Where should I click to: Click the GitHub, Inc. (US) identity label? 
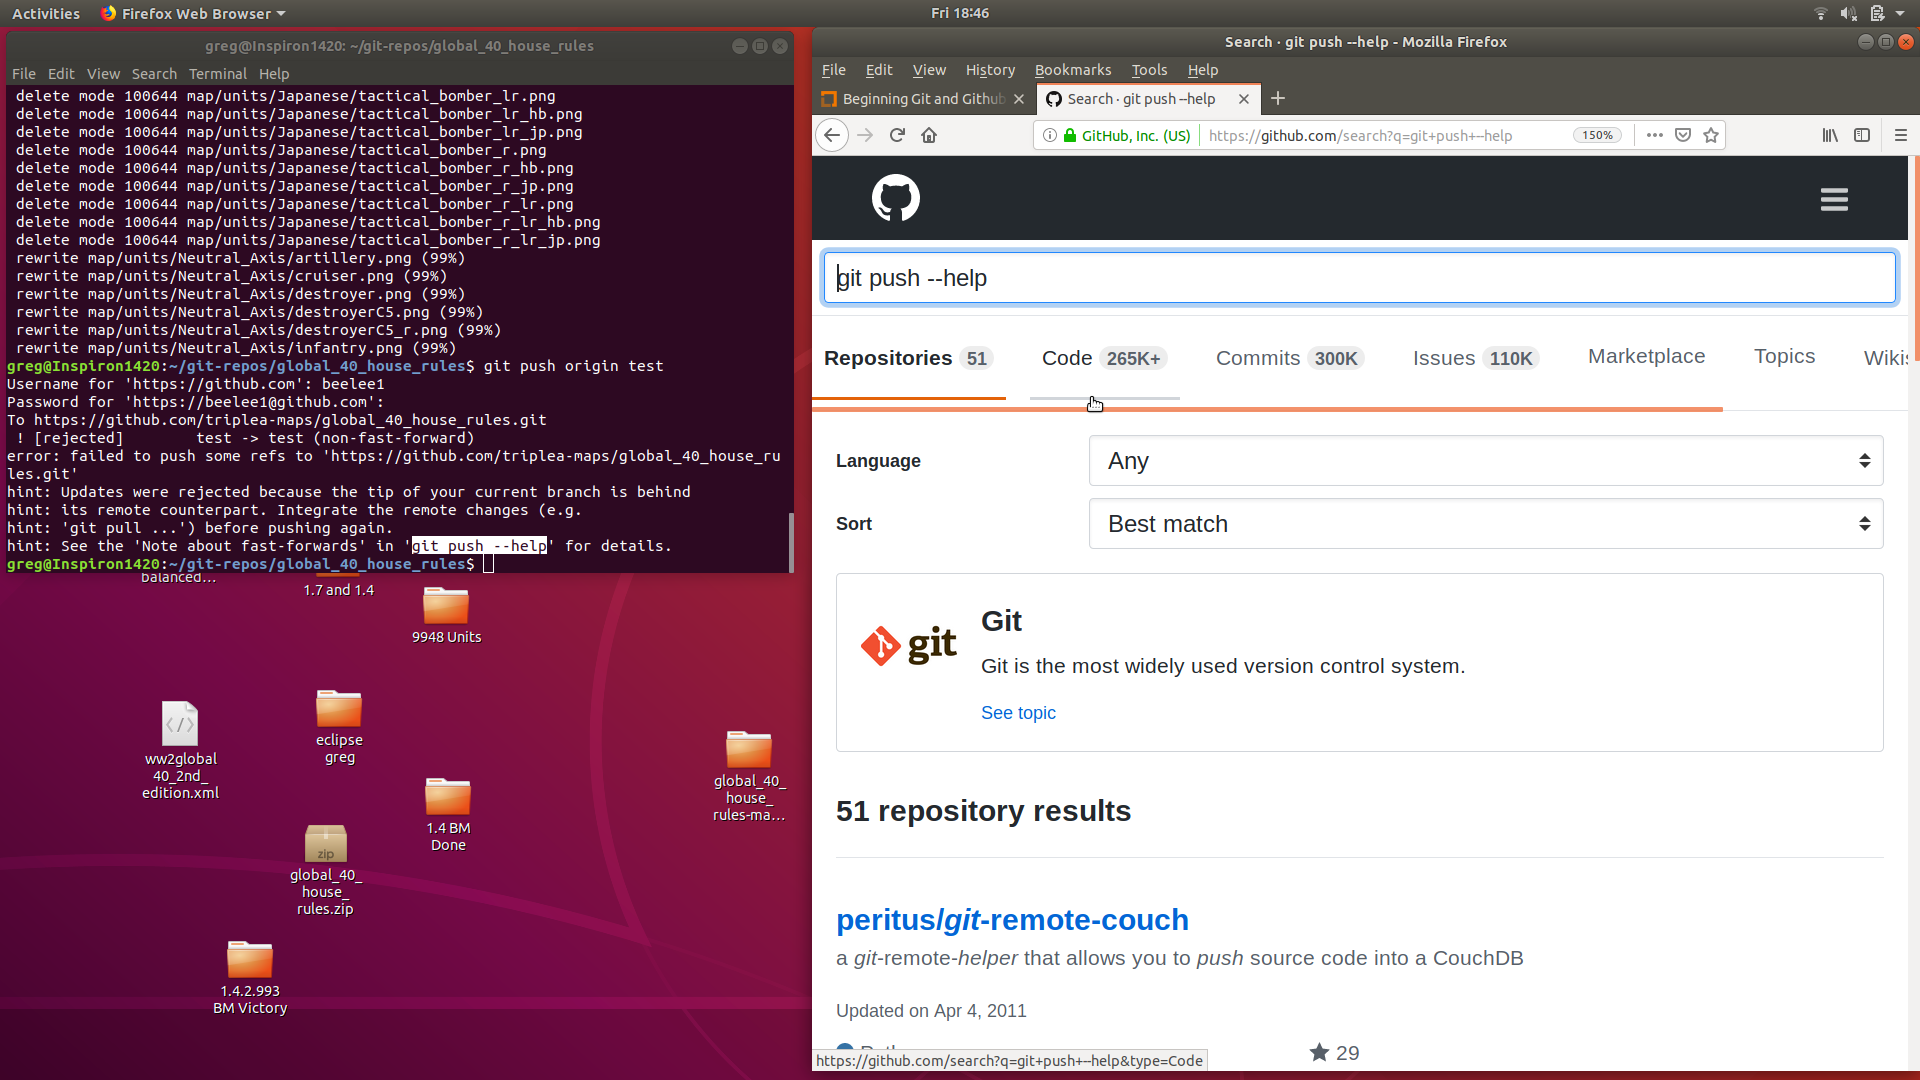point(1135,135)
